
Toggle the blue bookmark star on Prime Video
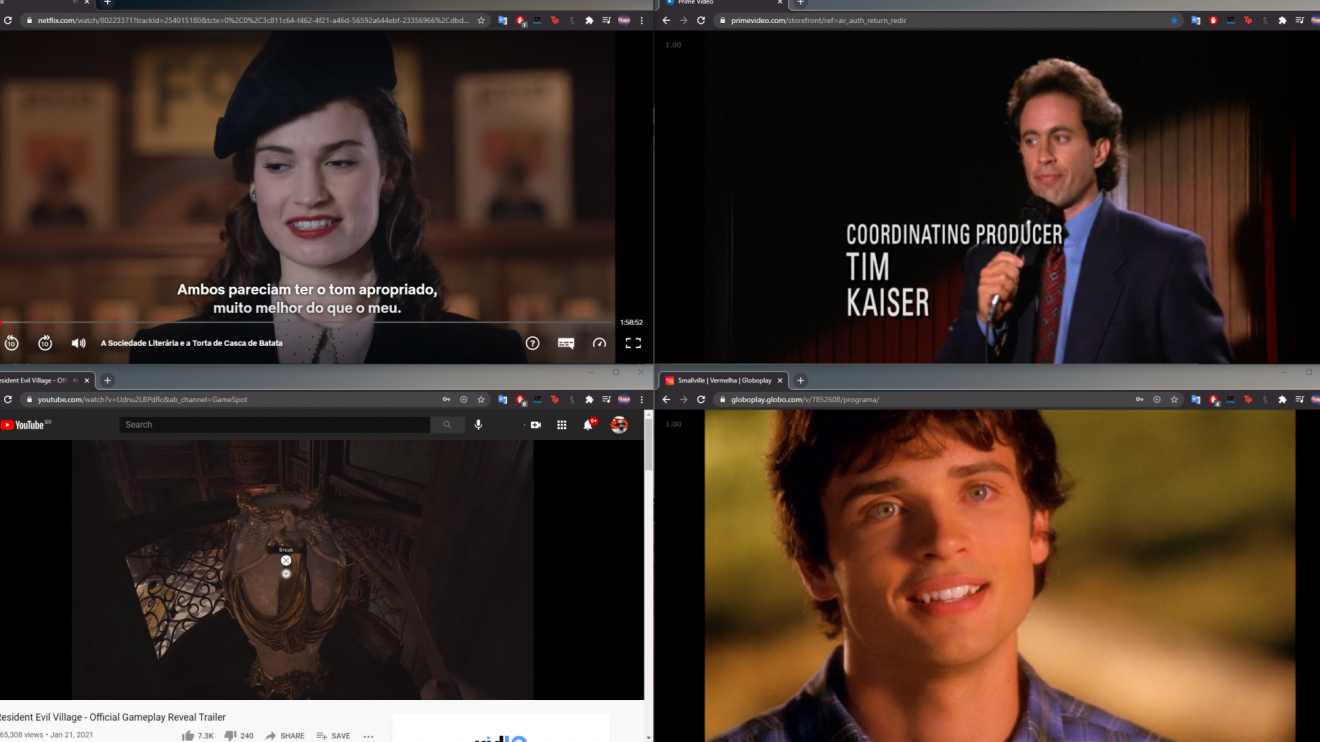point(1174,20)
